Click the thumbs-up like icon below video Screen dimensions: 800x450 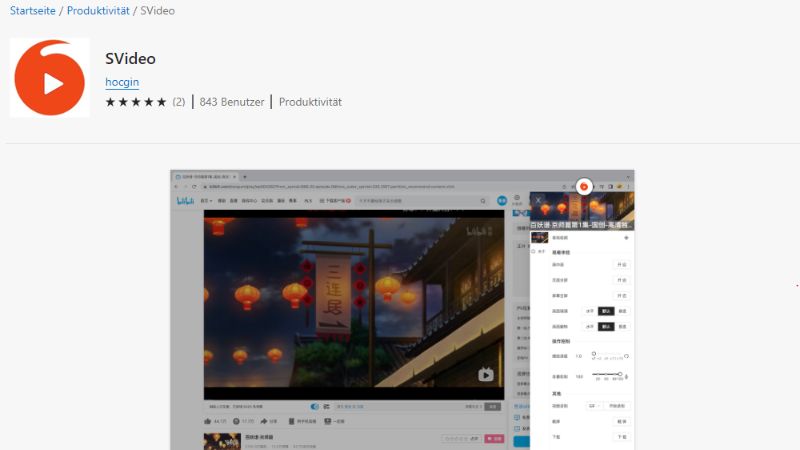click(x=208, y=422)
